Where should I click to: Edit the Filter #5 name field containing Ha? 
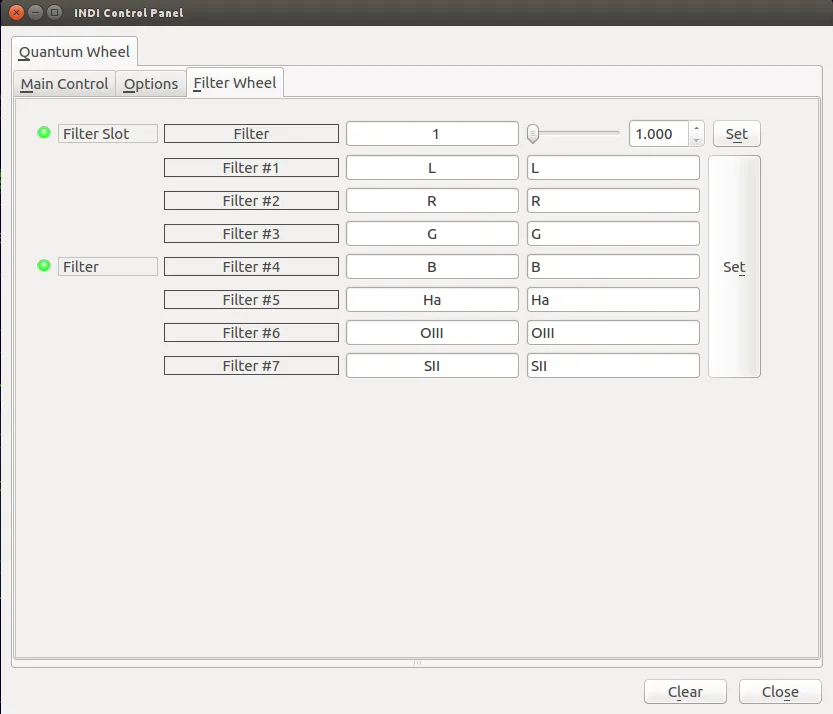613,300
